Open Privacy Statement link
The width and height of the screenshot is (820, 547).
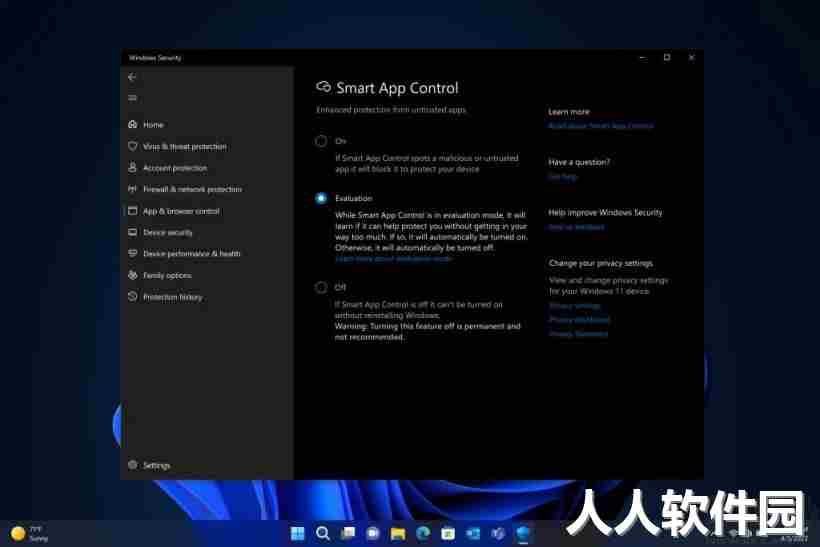pyautogui.click(x=578, y=334)
